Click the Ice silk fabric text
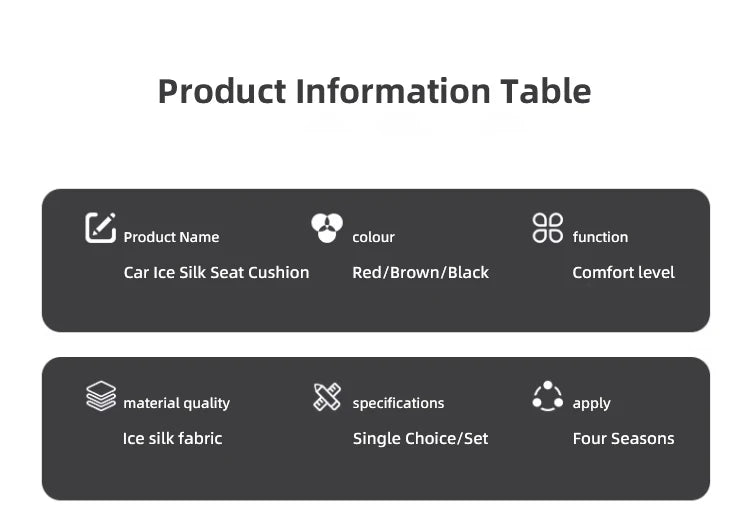The image size is (750, 530). pyautogui.click(x=172, y=438)
